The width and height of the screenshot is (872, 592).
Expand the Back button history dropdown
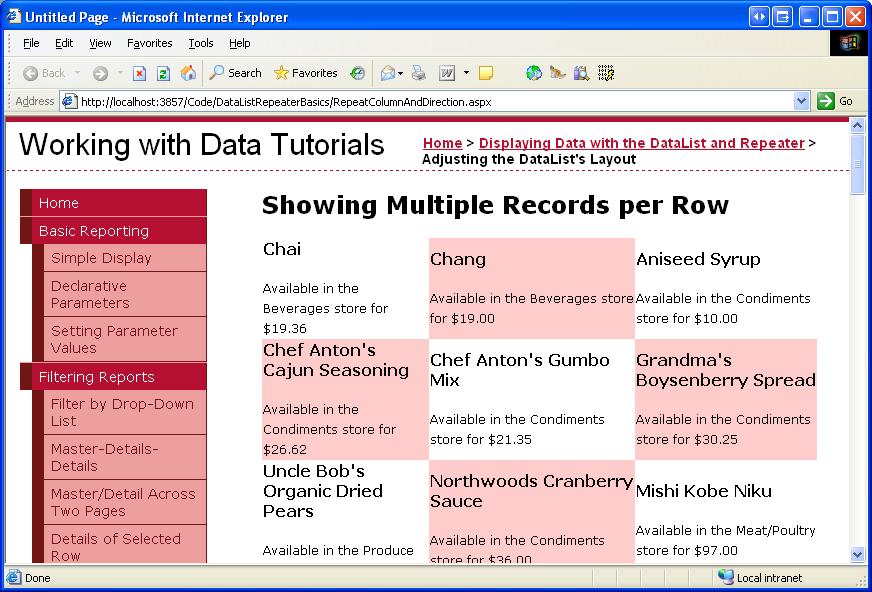click(77, 73)
